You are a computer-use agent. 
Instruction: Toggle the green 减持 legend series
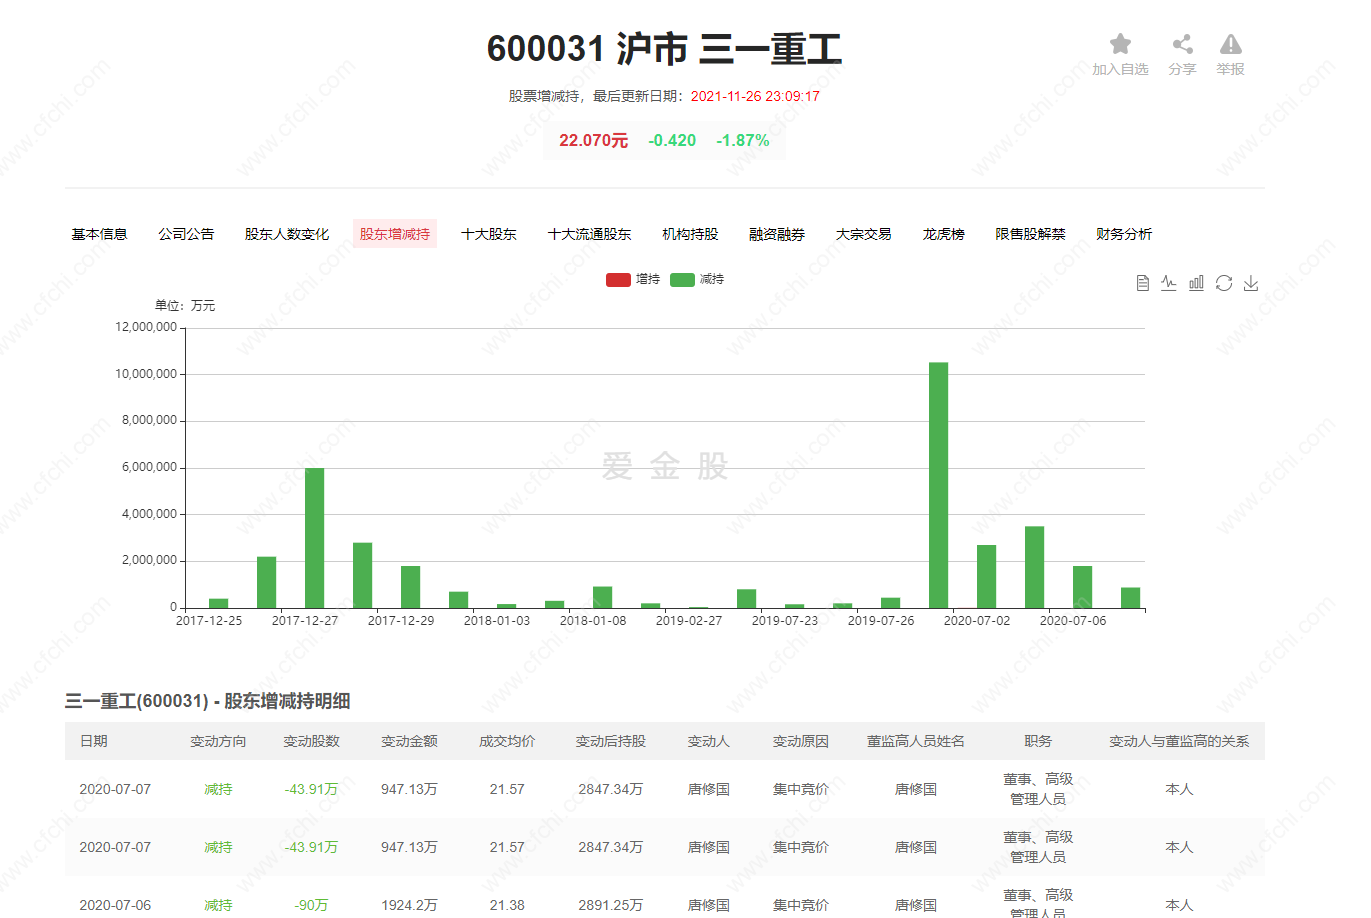697,279
